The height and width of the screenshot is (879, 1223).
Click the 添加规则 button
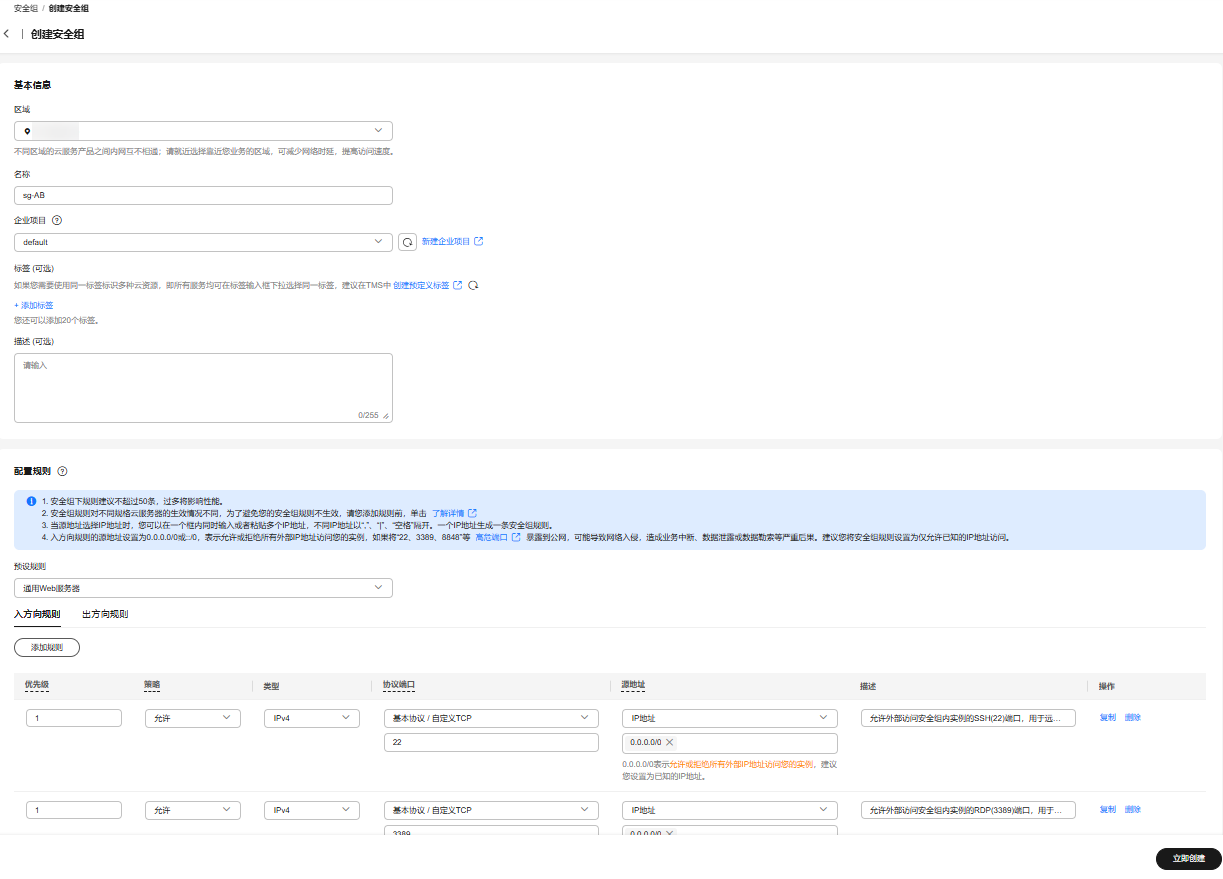(x=47, y=648)
